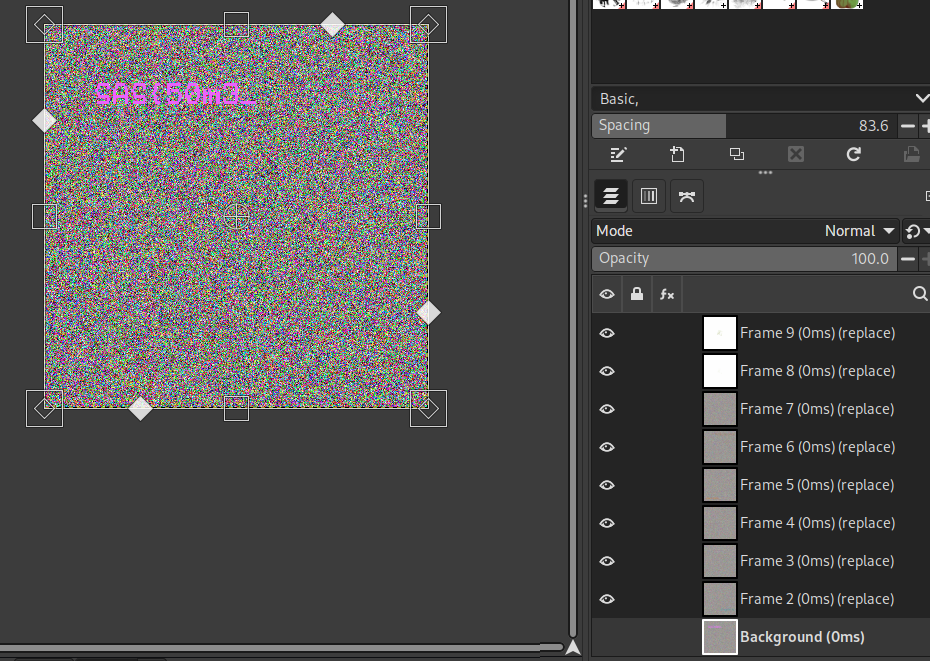The image size is (930, 661).
Task: Hide the Frame 8 layer
Action: [607, 371]
